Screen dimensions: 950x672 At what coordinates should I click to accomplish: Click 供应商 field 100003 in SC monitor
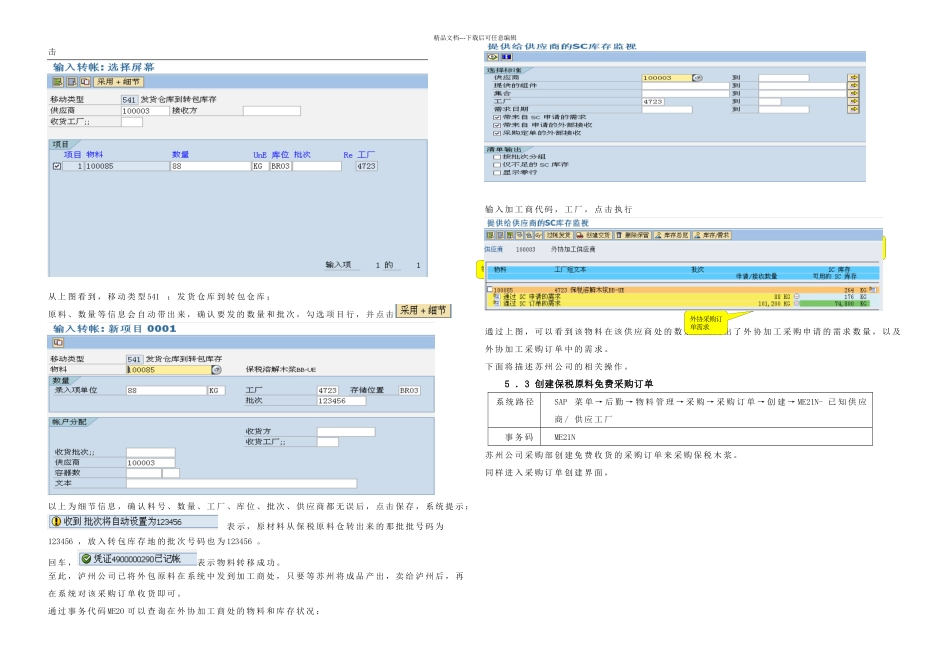[666, 78]
